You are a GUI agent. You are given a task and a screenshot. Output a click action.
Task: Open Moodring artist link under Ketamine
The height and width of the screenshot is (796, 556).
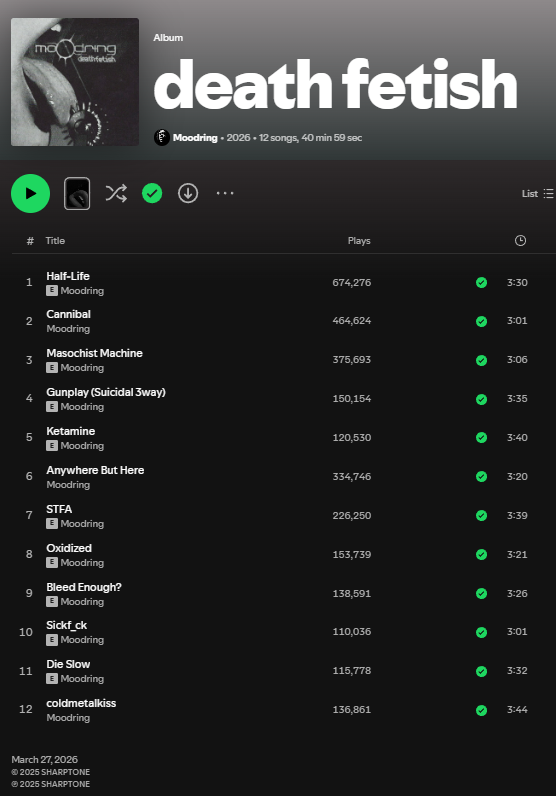pos(82,446)
